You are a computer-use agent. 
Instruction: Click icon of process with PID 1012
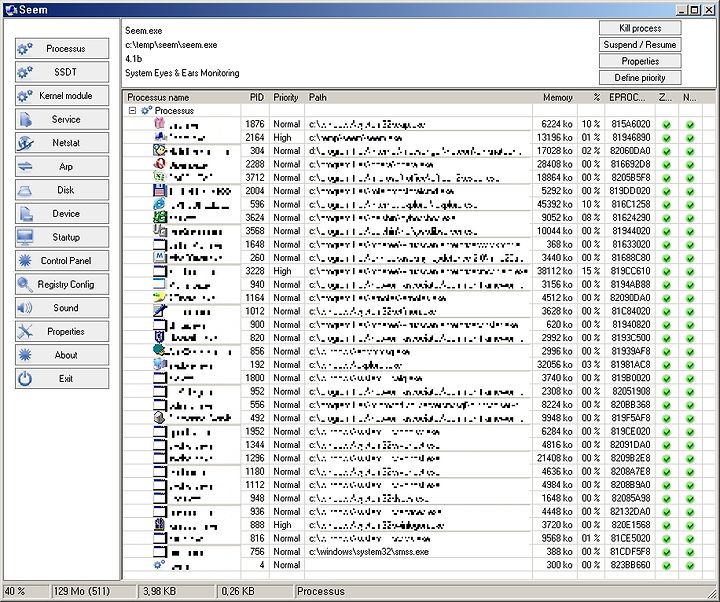[x=159, y=311]
